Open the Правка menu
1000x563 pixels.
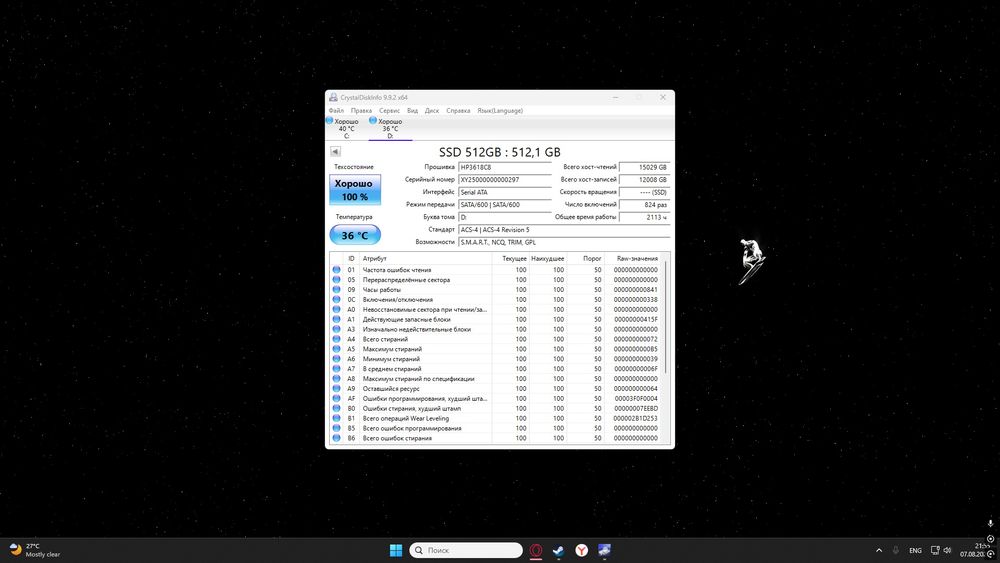tap(361, 111)
